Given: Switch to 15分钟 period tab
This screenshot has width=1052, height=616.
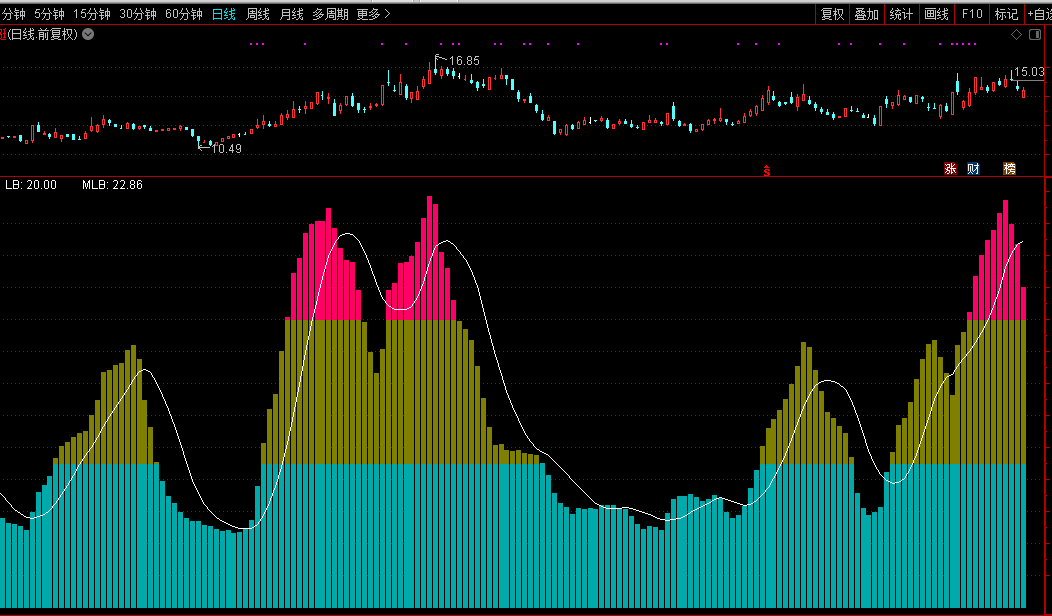Looking at the screenshot, I should click(91, 14).
